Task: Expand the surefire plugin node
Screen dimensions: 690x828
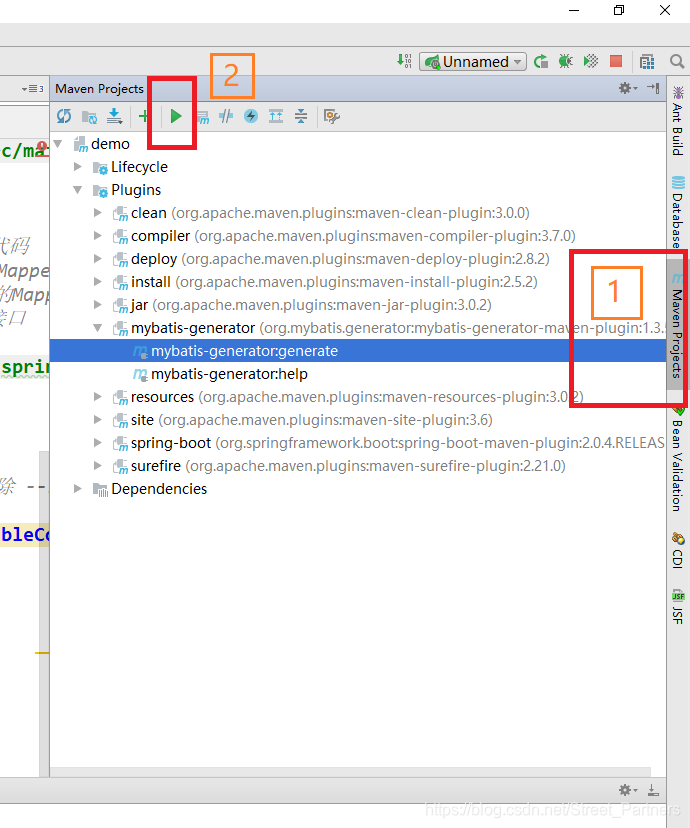Action: pos(98,466)
